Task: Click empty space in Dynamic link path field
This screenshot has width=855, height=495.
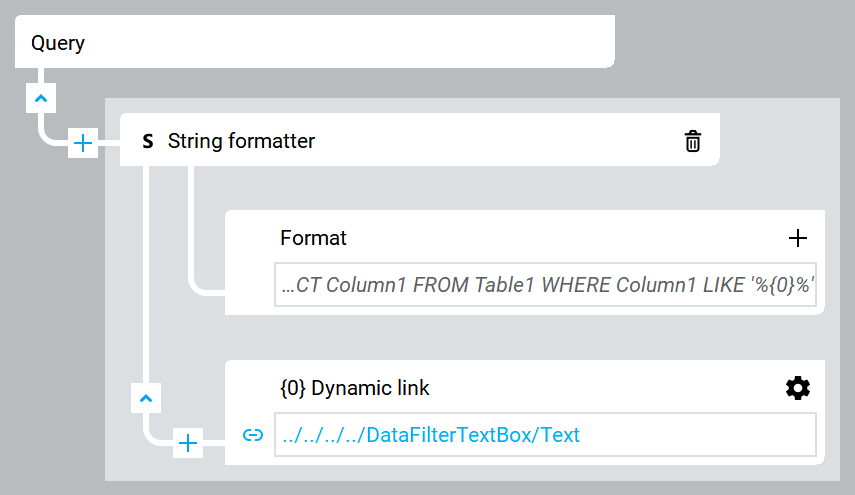Action: point(700,435)
